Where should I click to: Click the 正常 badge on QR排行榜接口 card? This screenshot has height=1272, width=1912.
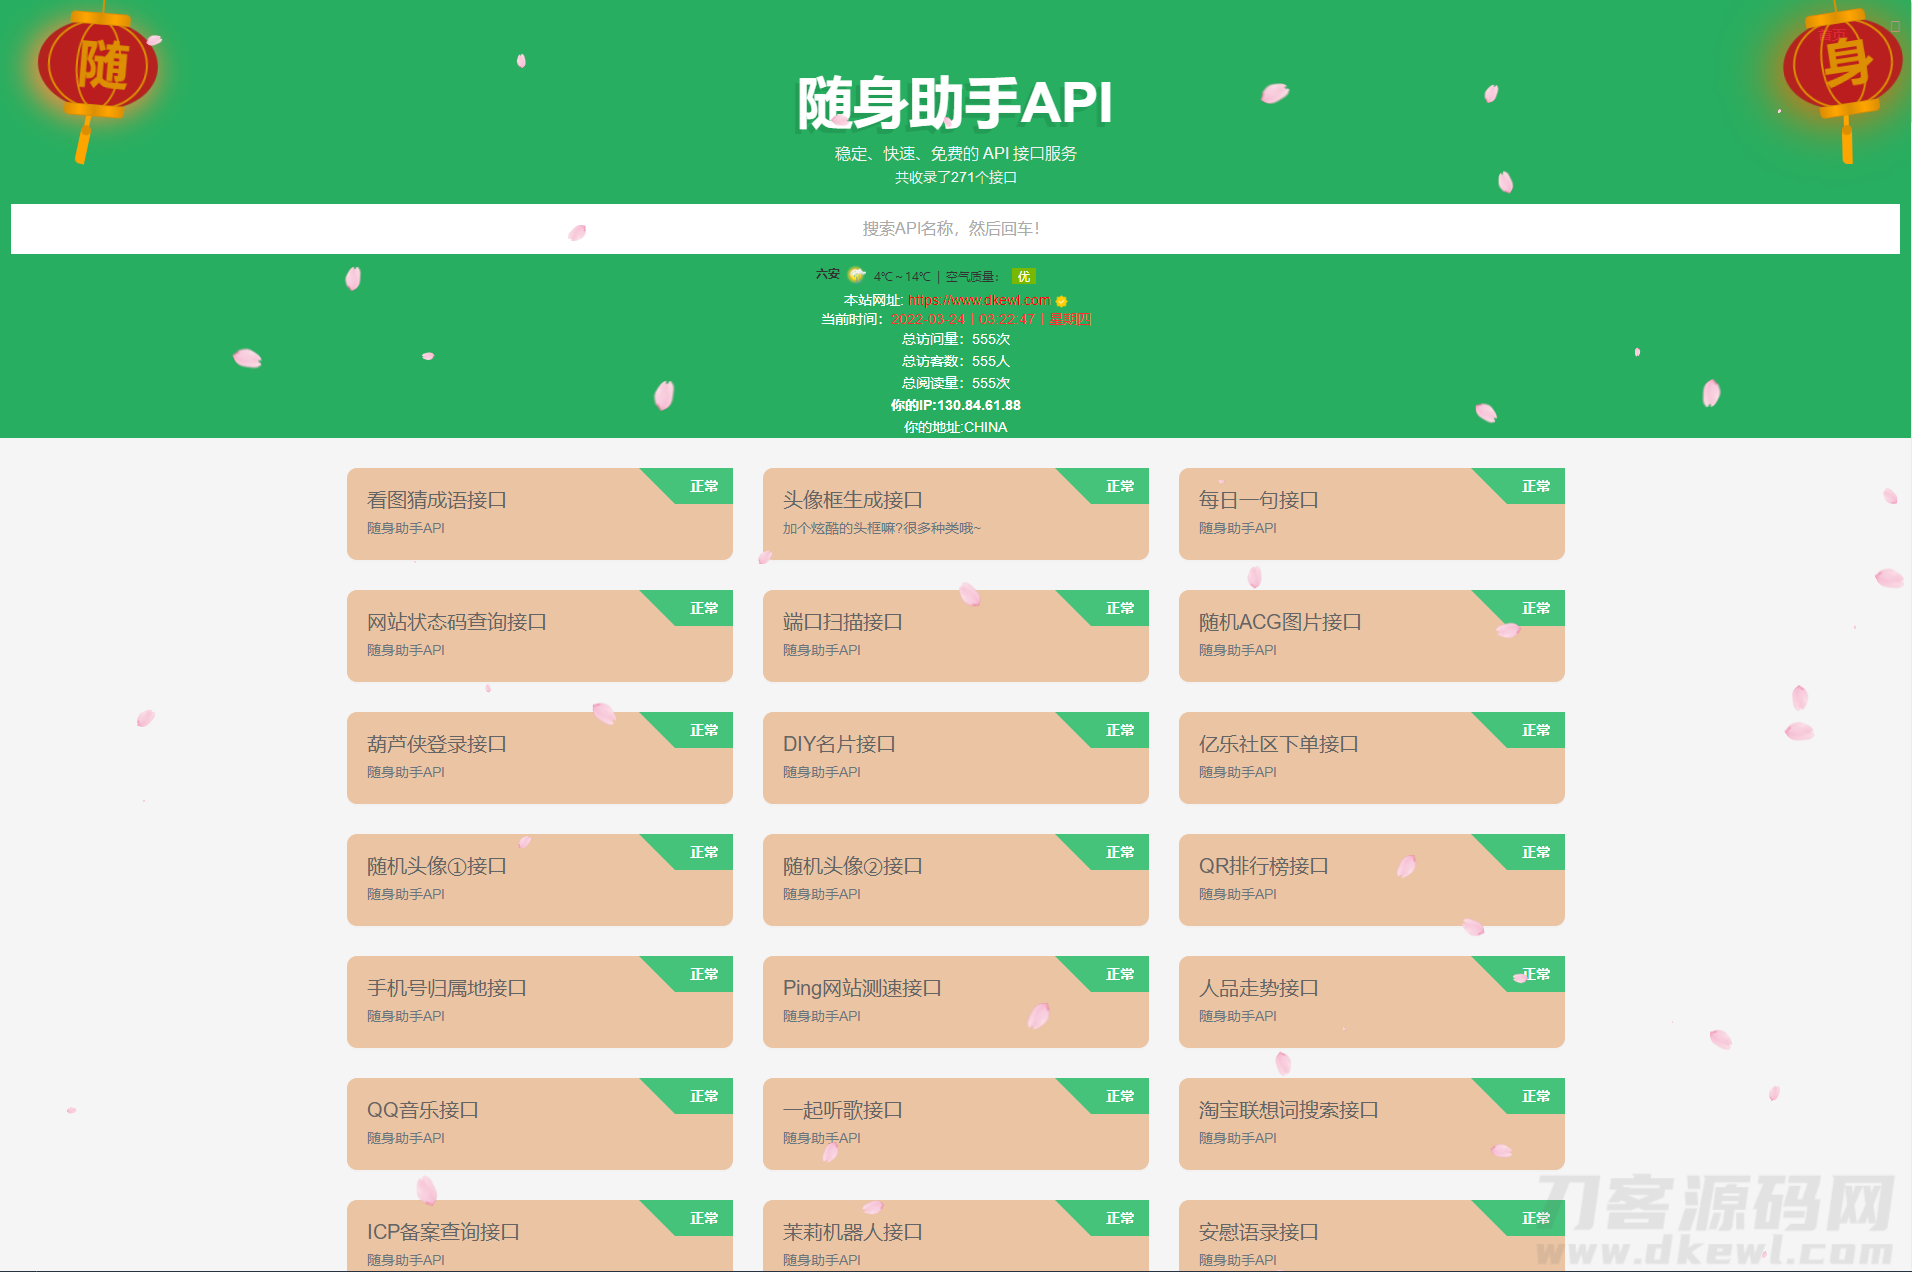tap(1535, 852)
